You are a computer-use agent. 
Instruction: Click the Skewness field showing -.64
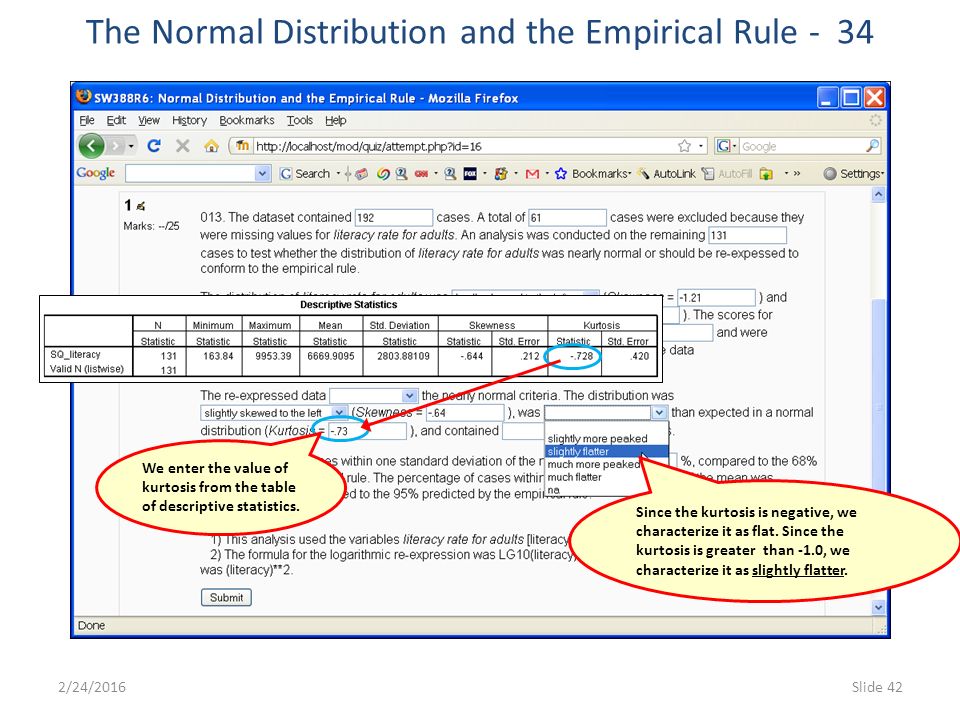pos(465,413)
